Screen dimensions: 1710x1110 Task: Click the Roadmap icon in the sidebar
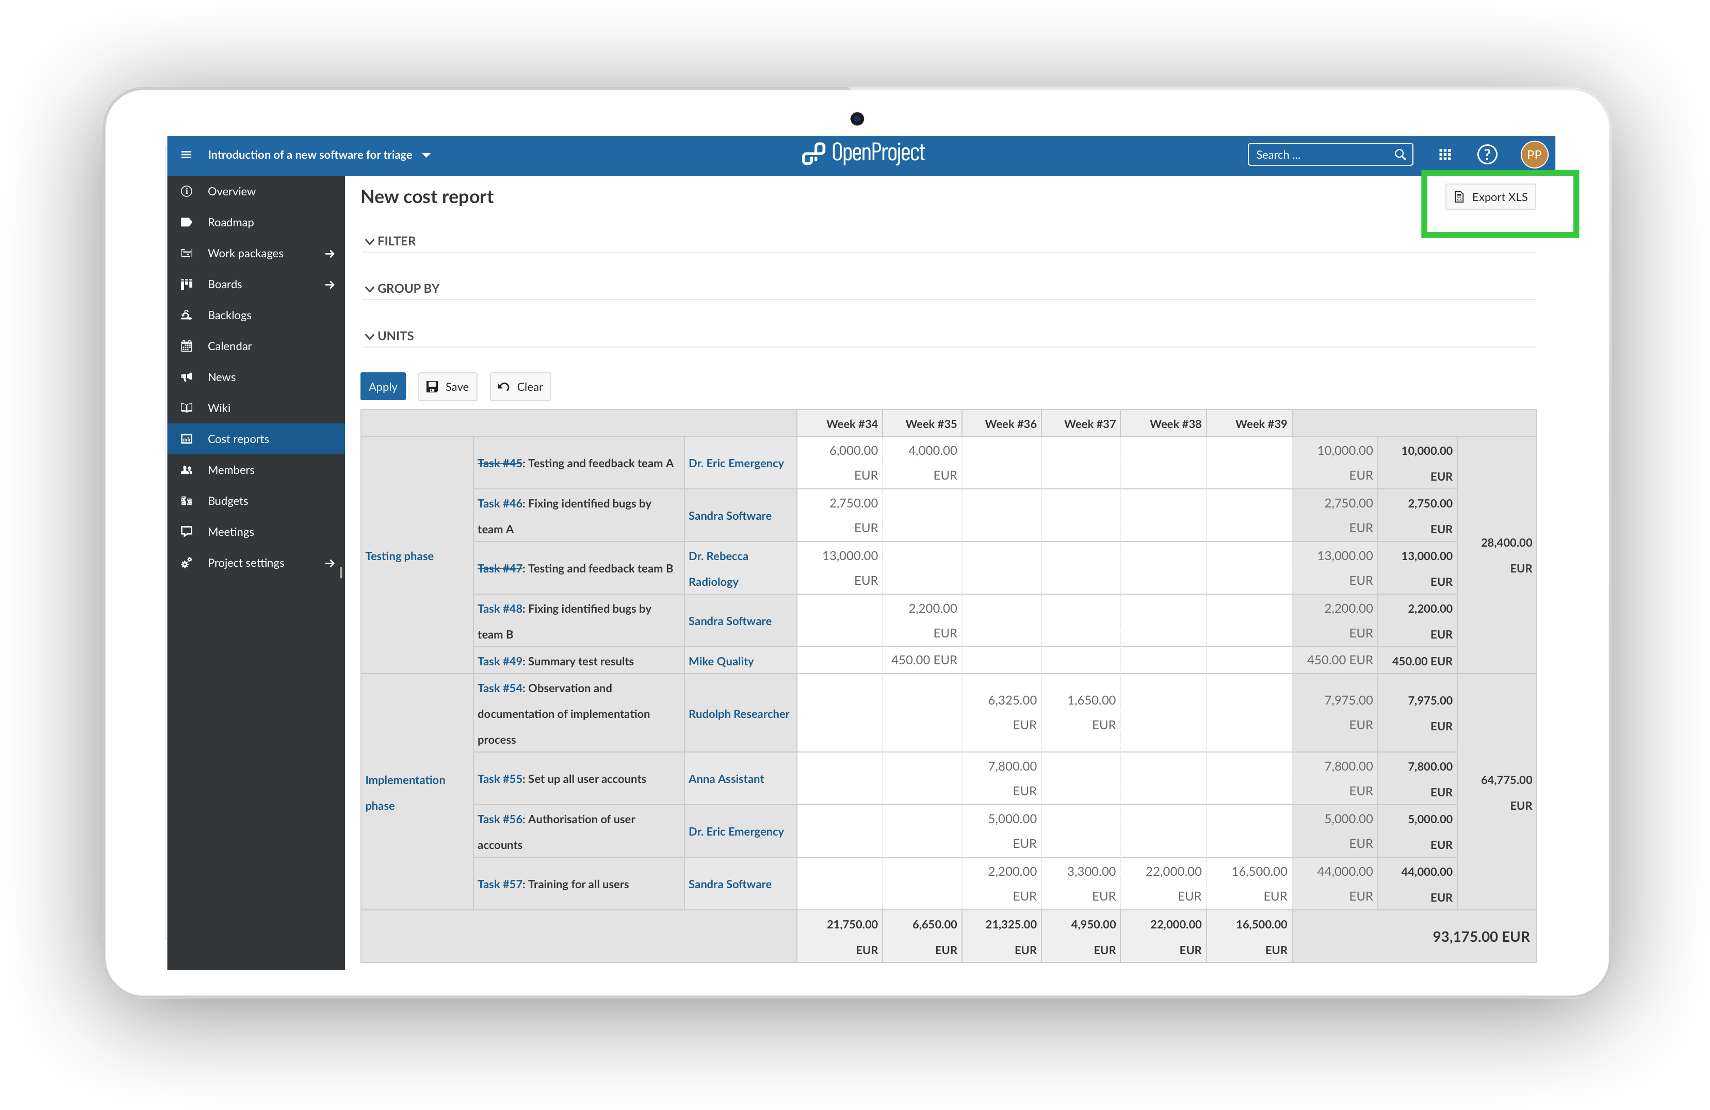tap(186, 222)
